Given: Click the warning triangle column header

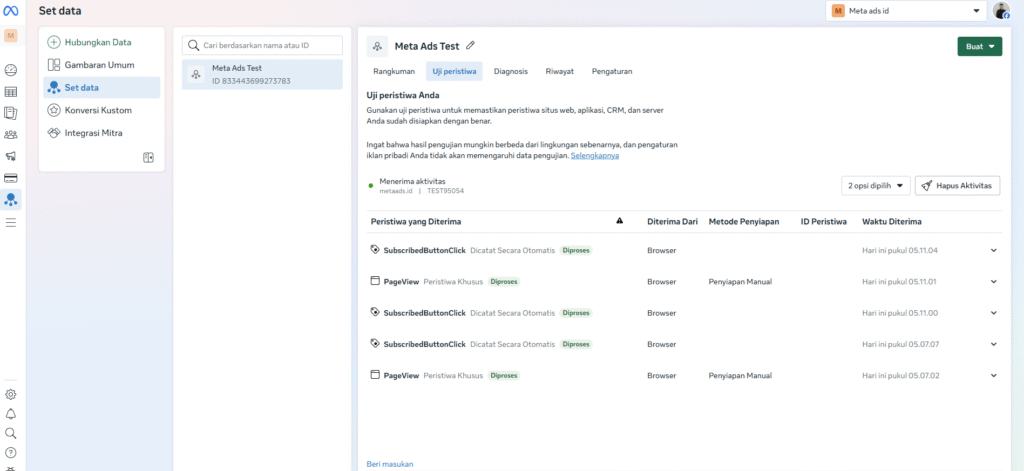Looking at the screenshot, I should point(619,221).
